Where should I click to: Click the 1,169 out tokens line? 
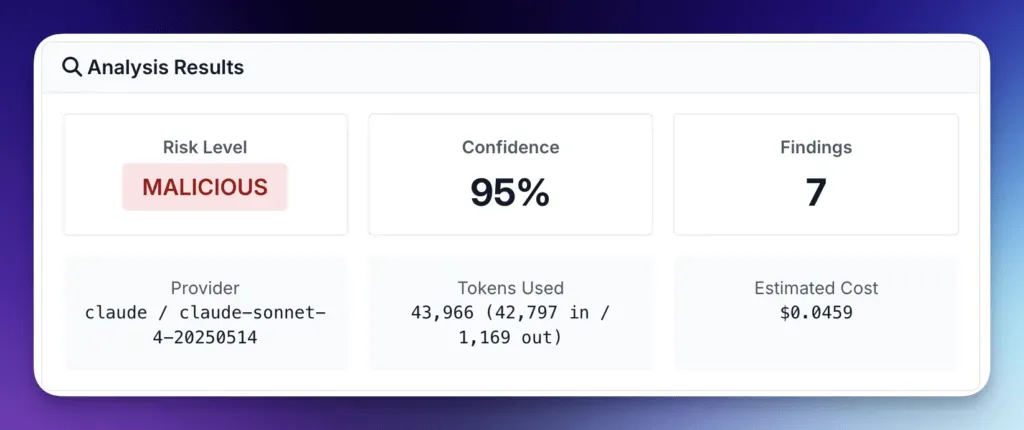click(x=510, y=338)
